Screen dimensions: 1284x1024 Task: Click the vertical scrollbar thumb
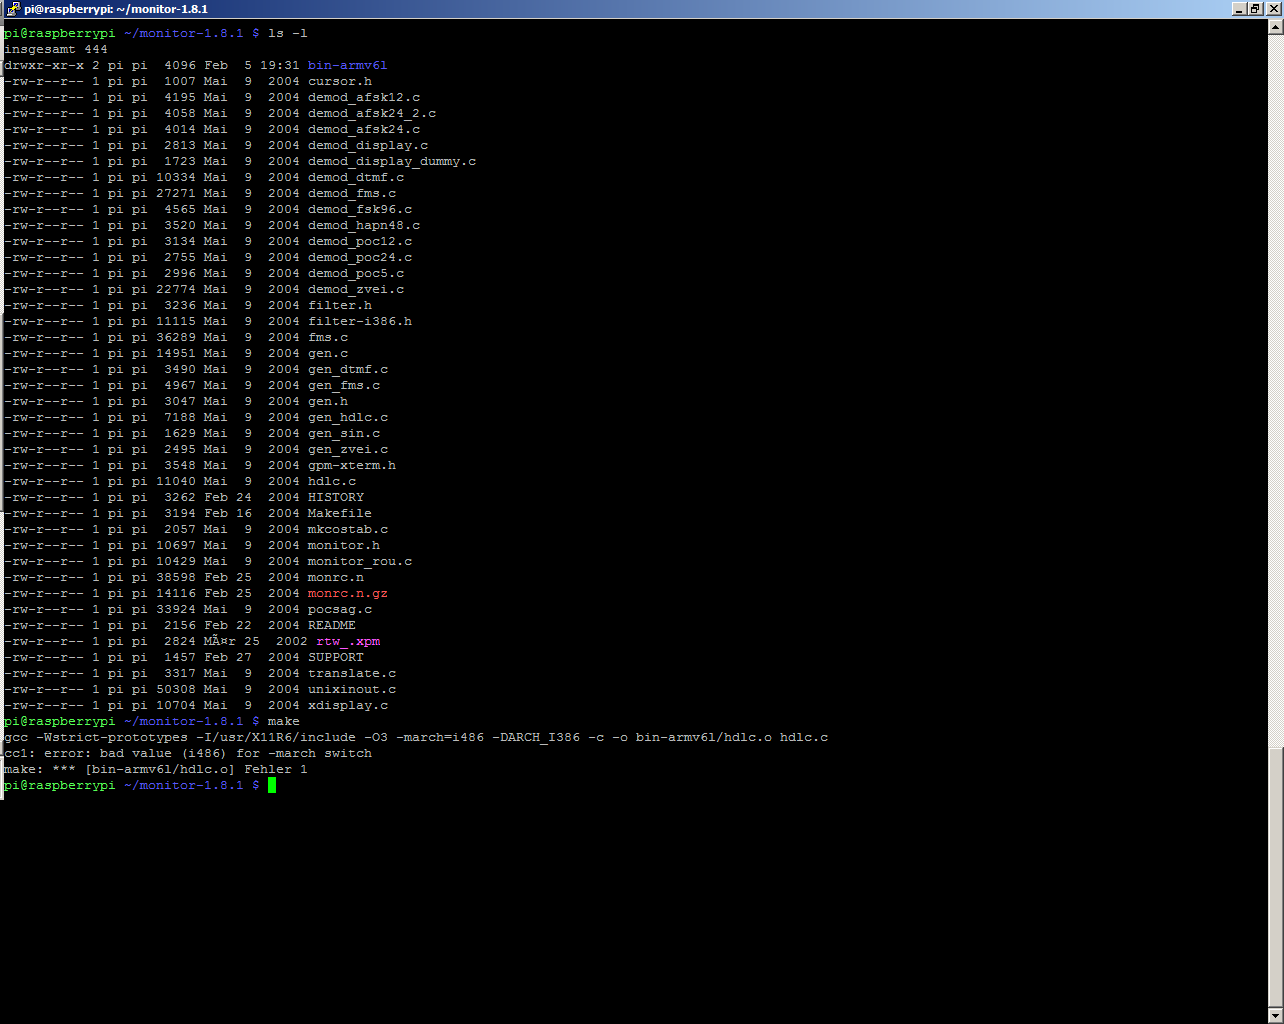click(1275, 875)
